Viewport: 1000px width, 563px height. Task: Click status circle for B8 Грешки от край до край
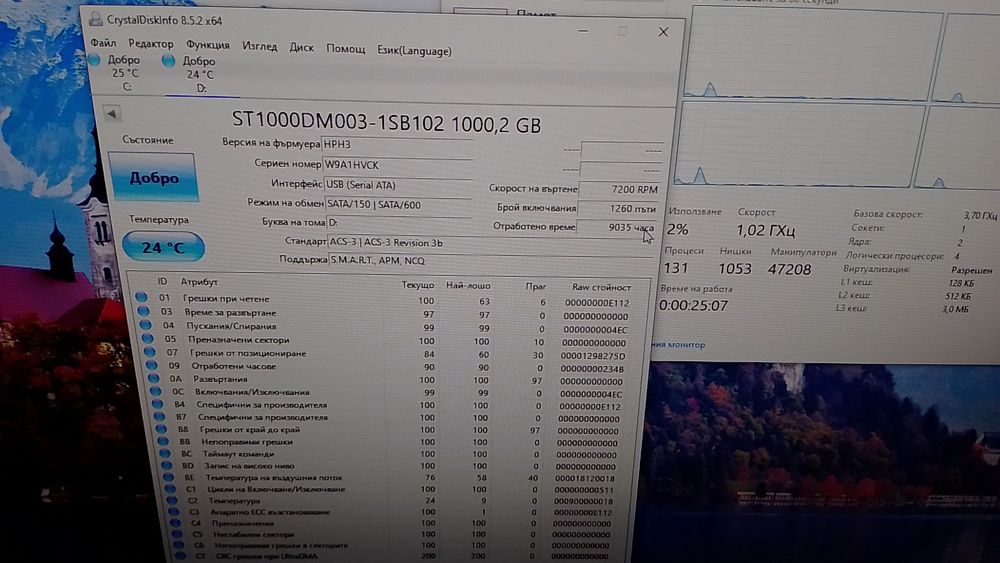[161, 429]
